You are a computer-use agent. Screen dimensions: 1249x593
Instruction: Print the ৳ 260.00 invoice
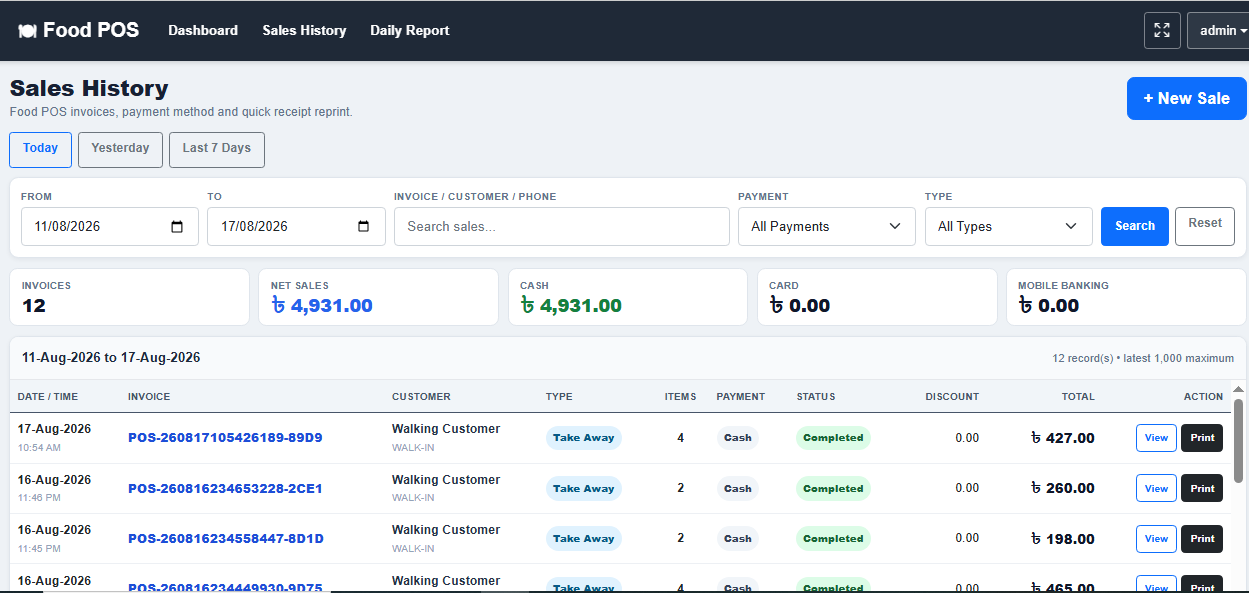click(x=1202, y=488)
